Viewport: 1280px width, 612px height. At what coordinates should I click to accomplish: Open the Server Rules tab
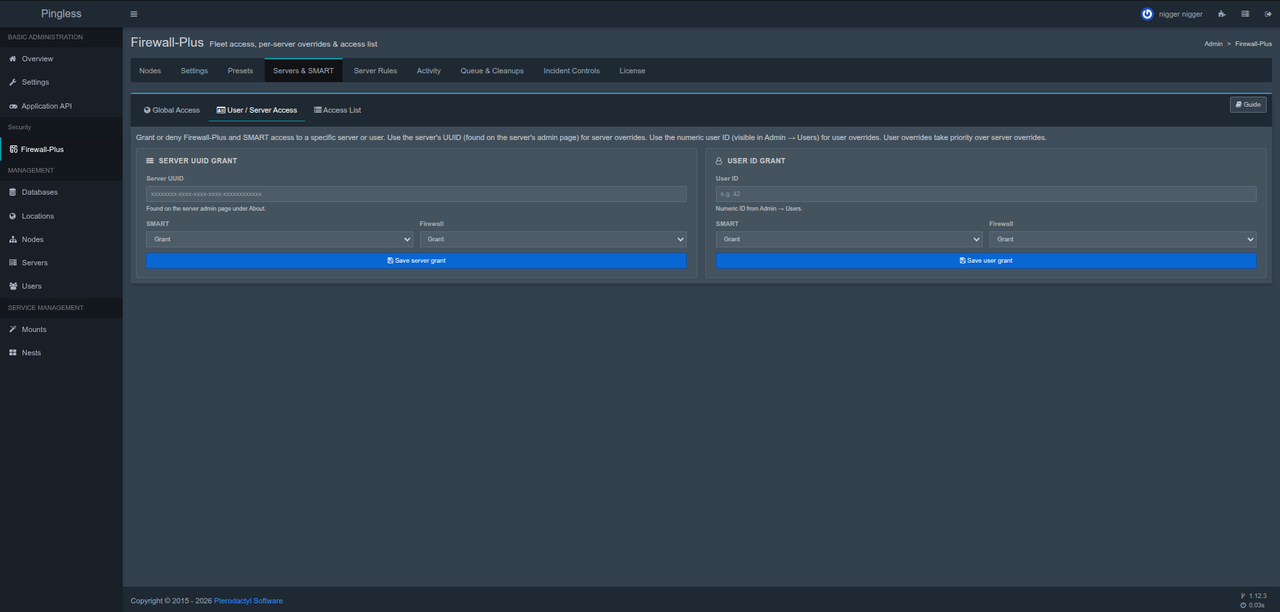375,71
